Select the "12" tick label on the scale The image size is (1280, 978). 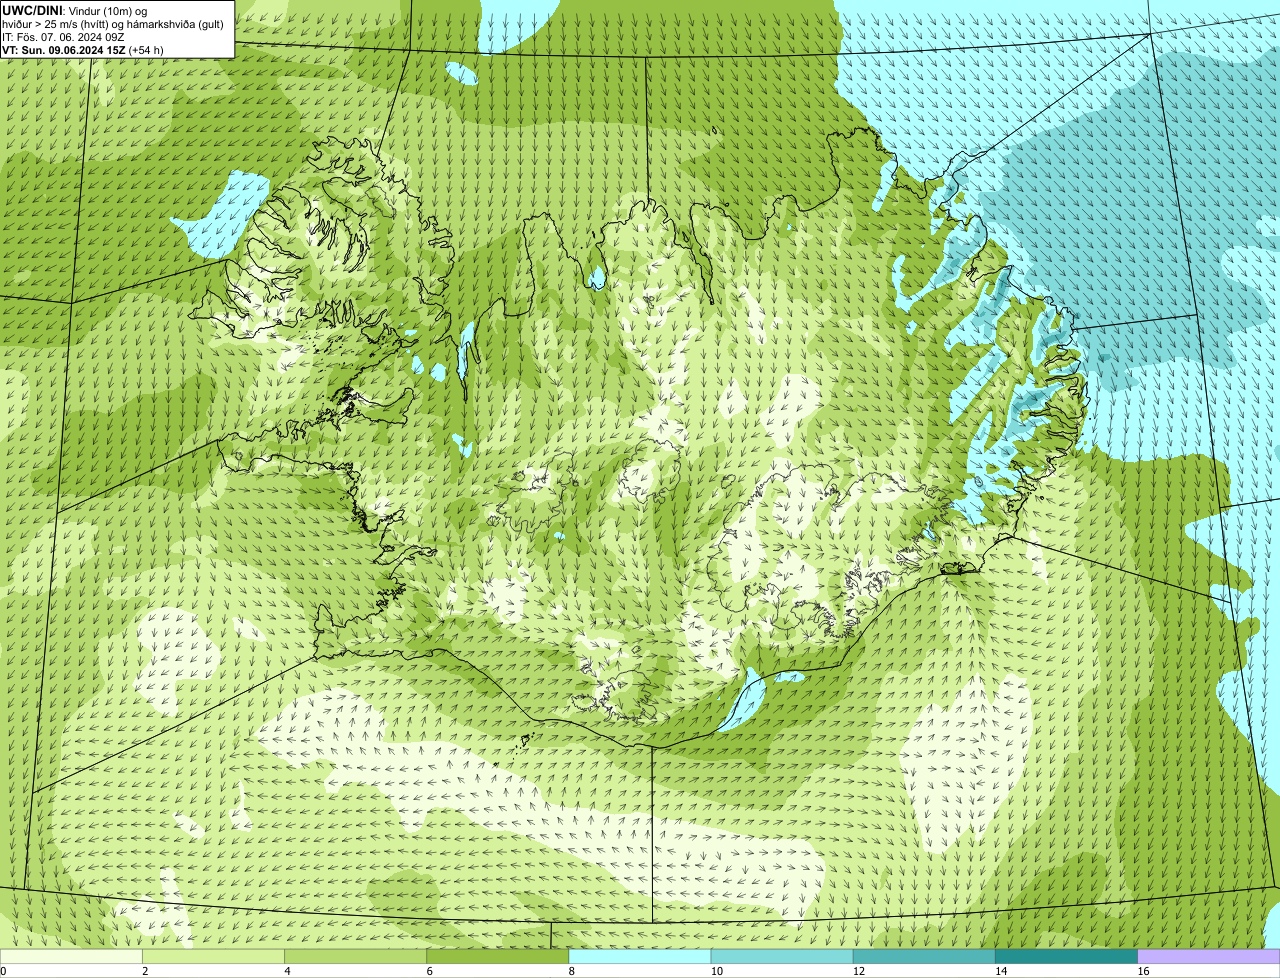pyautogui.click(x=858, y=971)
